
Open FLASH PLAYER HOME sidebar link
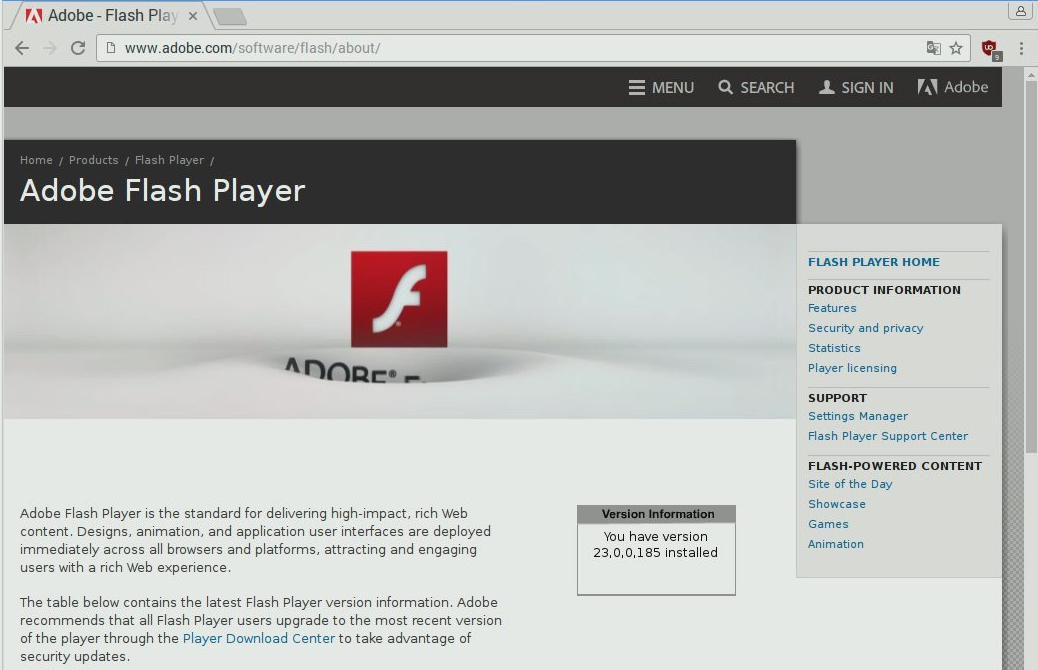(873, 262)
